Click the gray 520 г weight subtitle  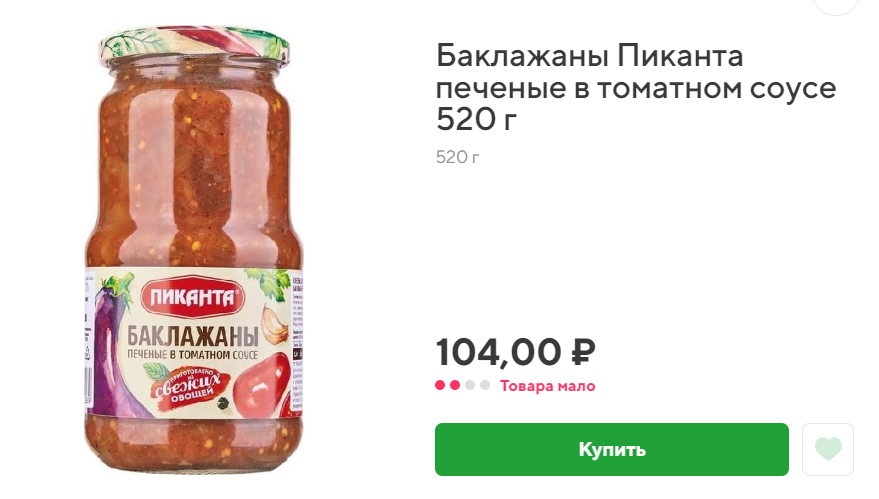pos(457,157)
